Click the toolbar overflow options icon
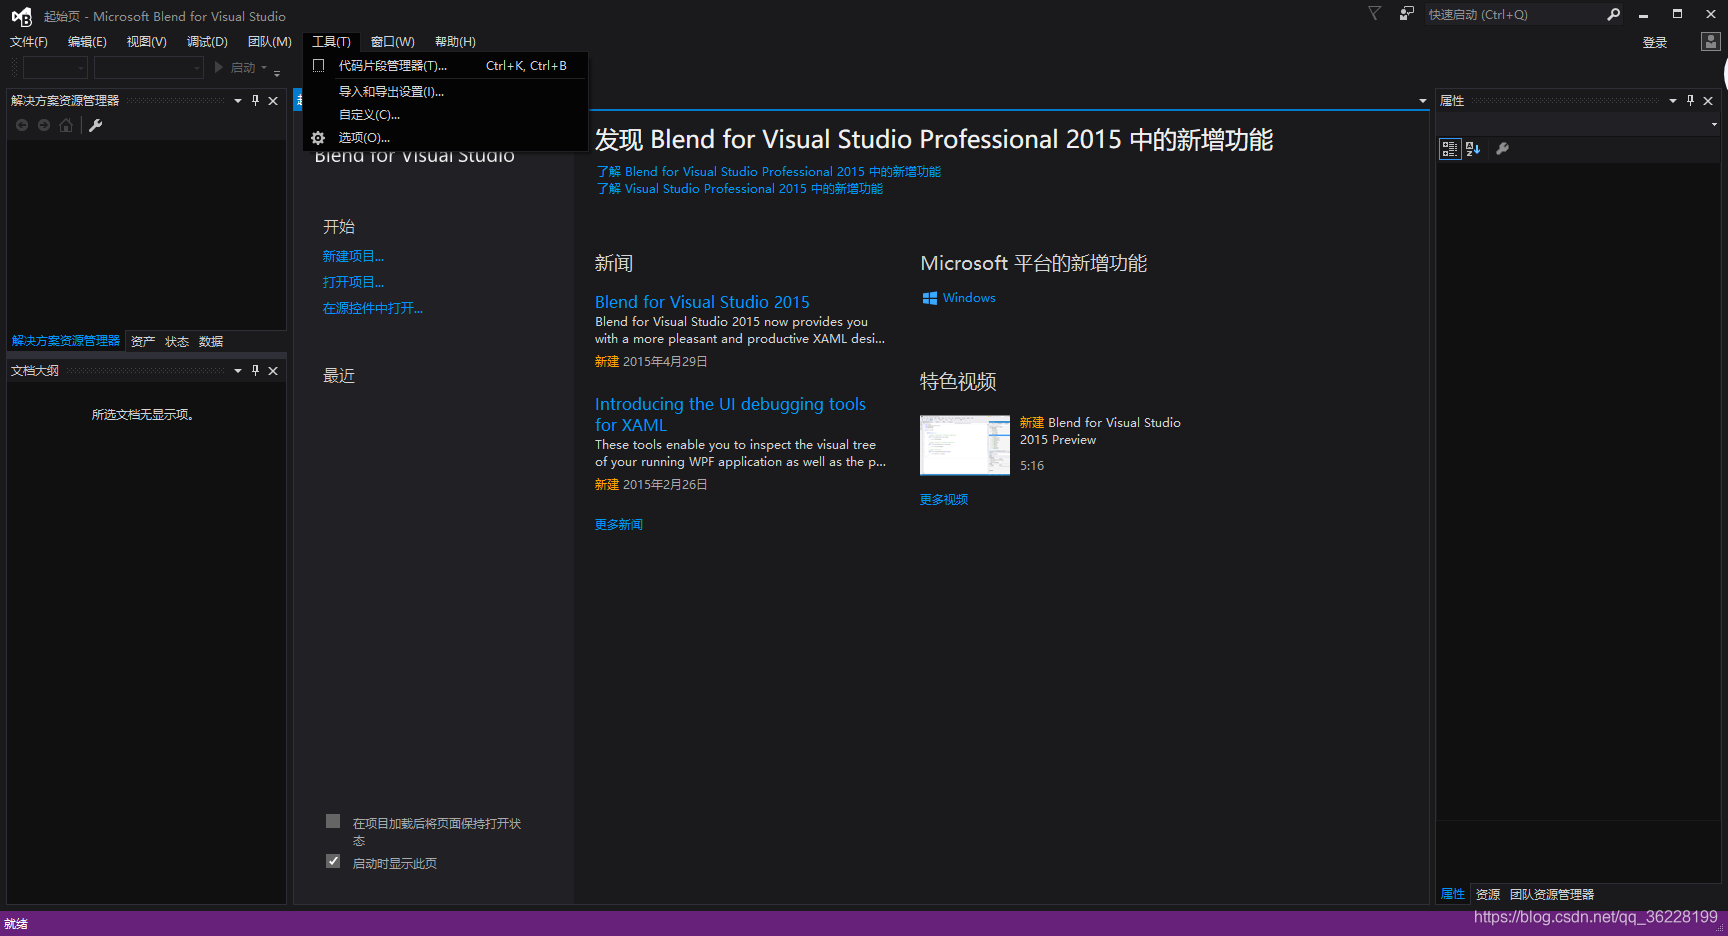Image resolution: width=1728 pixels, height=936 pixels. [x=277, y=72]
